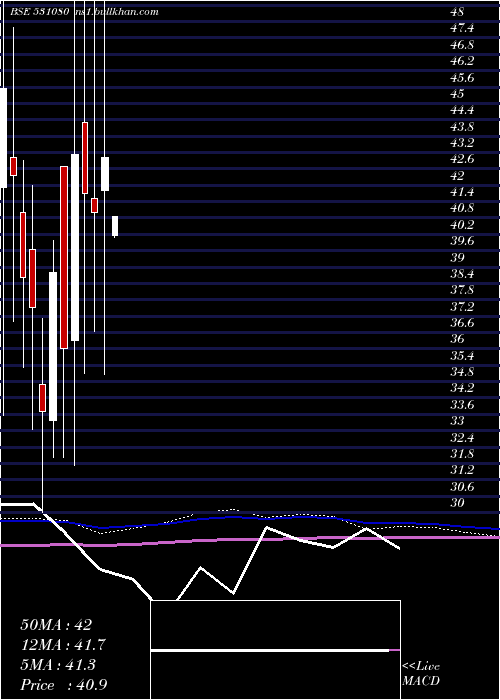Click the 45 price axis label
The height and width of the screenshot is (700, 500).
click(457, 94)
